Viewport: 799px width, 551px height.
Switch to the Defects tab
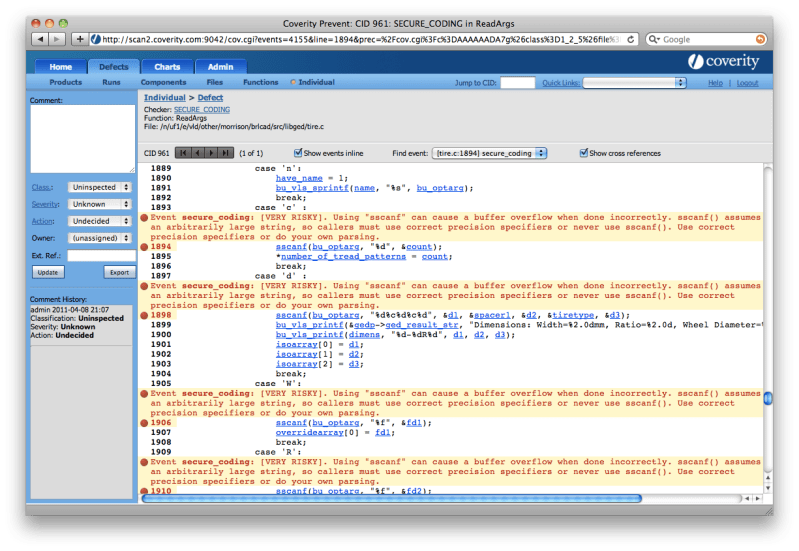coord(114,67)
